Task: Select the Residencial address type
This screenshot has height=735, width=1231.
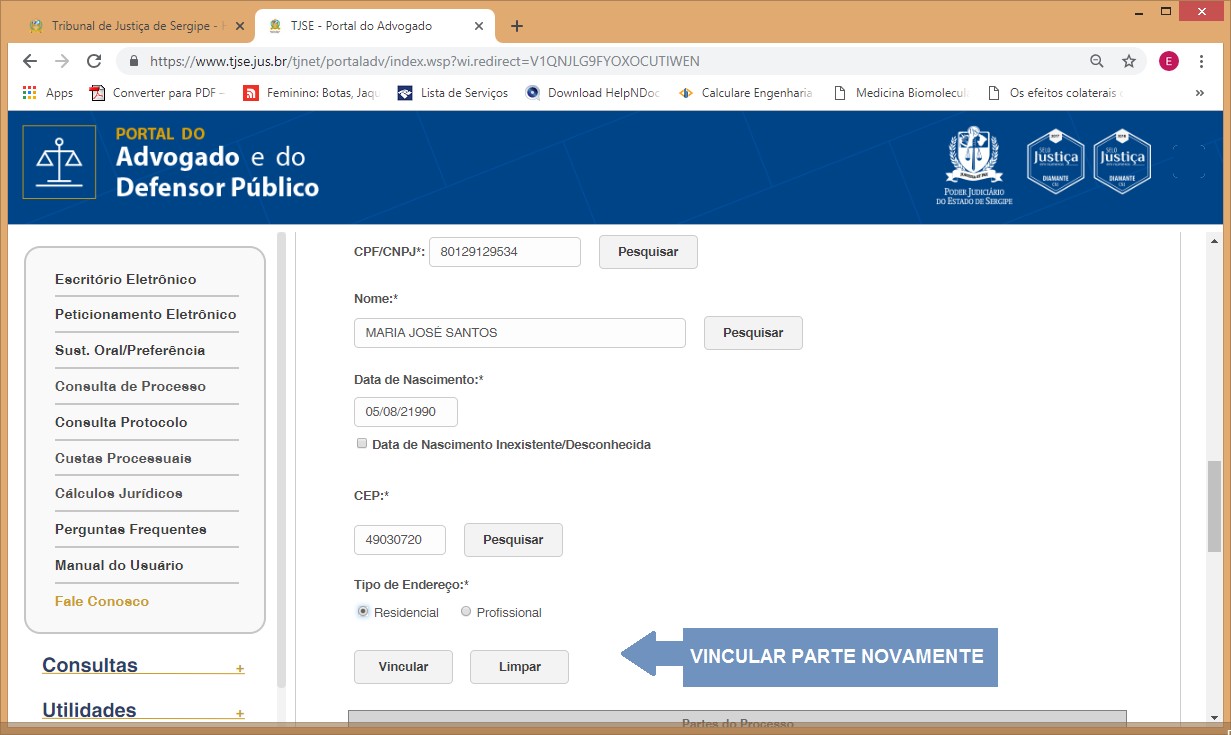Action: pos(363,612)
